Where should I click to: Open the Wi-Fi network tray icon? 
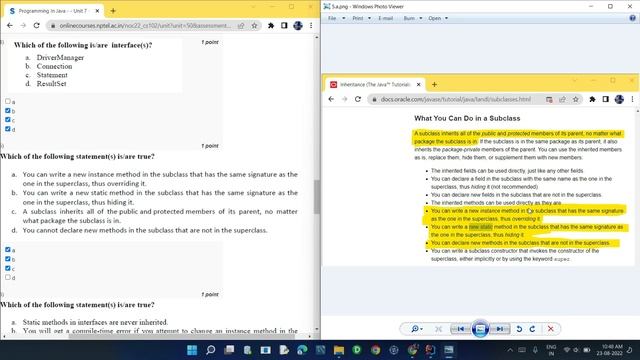pos(567,350)
